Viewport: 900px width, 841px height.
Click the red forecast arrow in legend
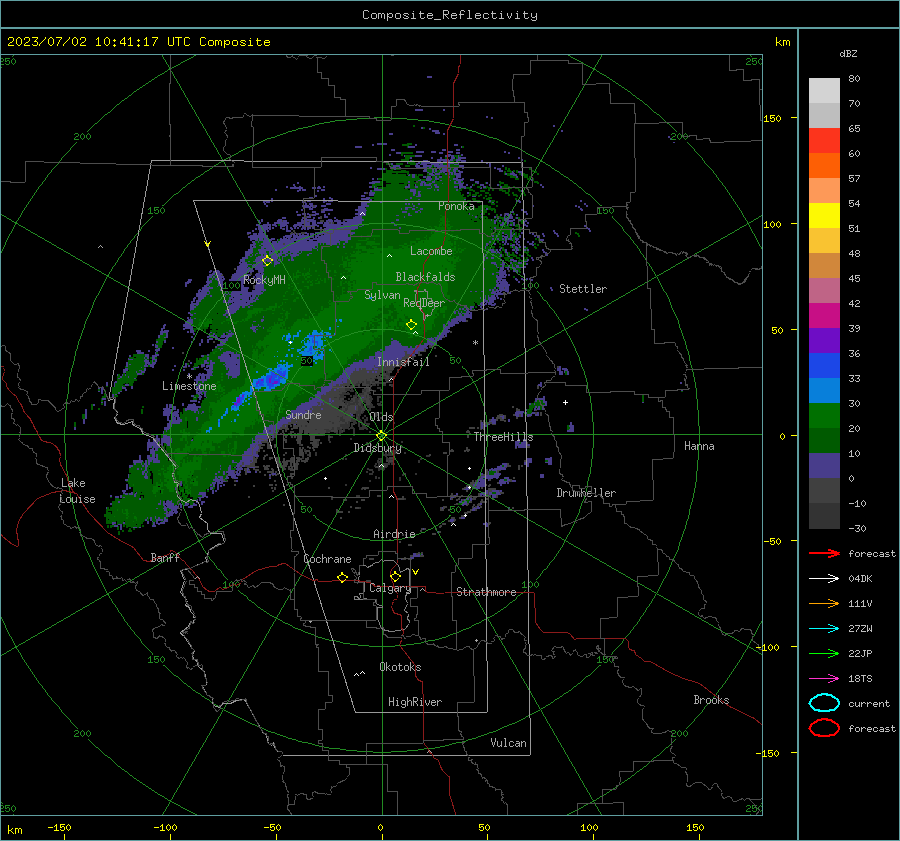[824, 553]
